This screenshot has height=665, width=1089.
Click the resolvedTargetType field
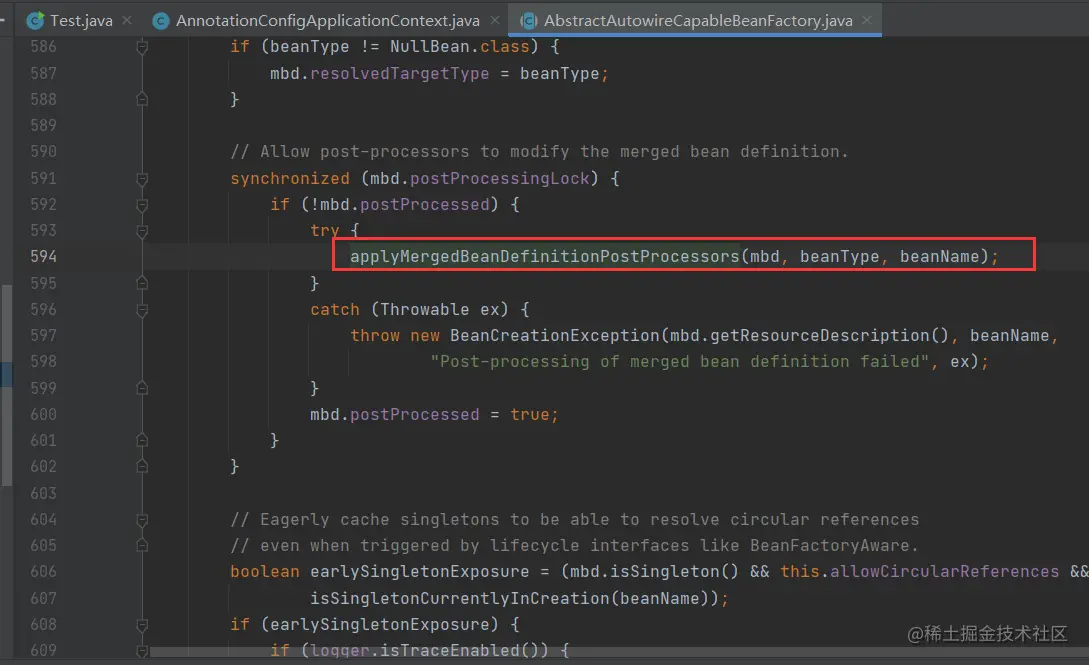(x=399, y=74)
